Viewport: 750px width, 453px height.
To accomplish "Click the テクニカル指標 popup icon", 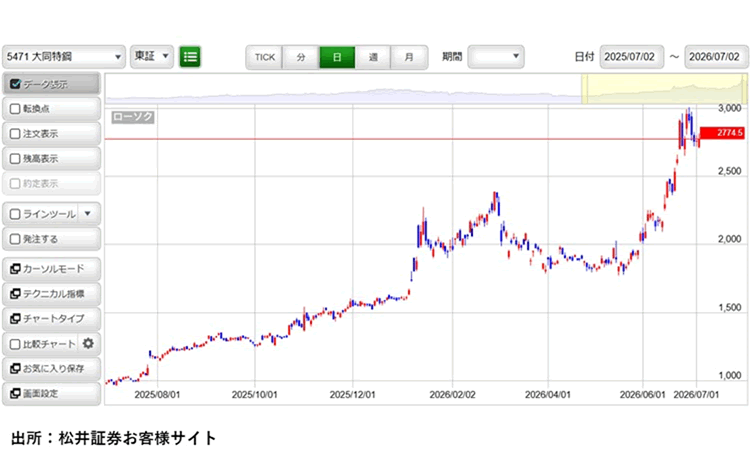I will pos(15,294).
